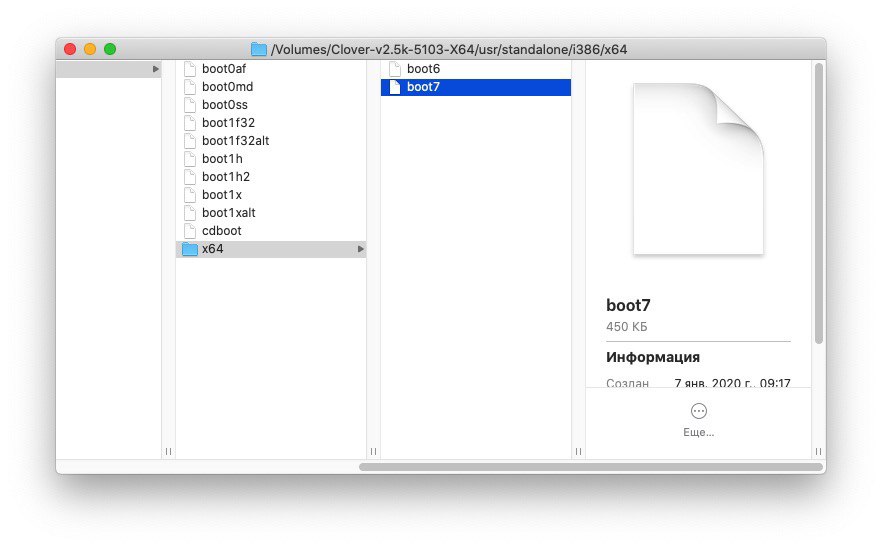
Task: Click the horizontal scrollbar thumb
Action: (591, 467)
